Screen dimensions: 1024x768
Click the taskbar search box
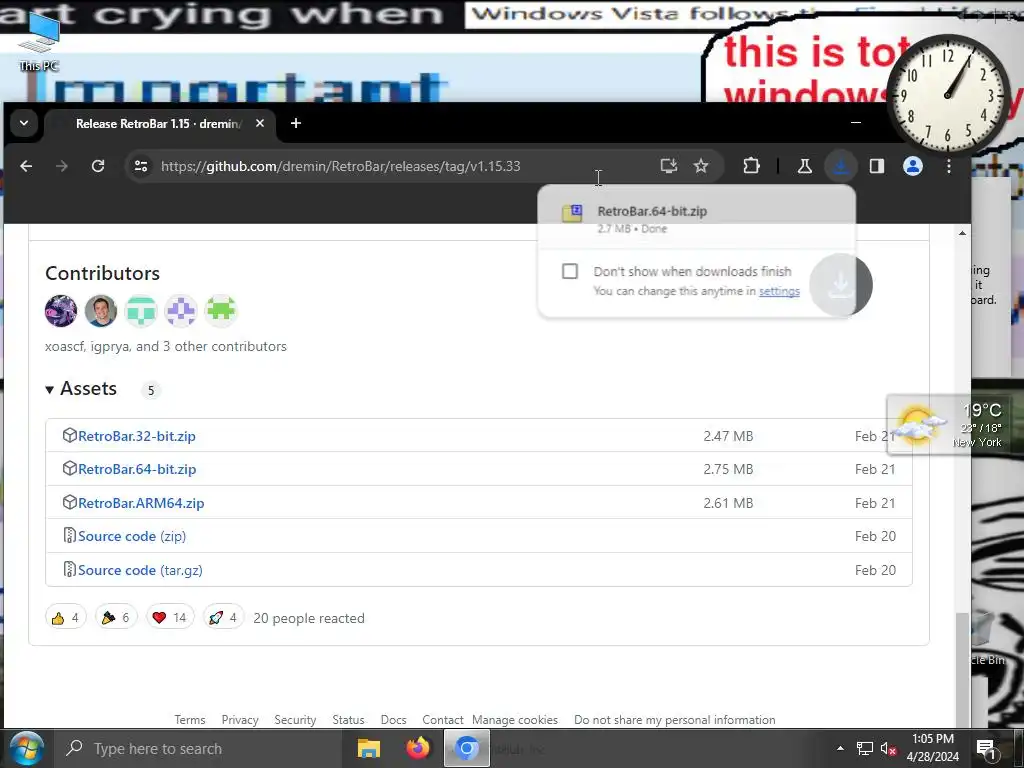[x=199, y=748]
